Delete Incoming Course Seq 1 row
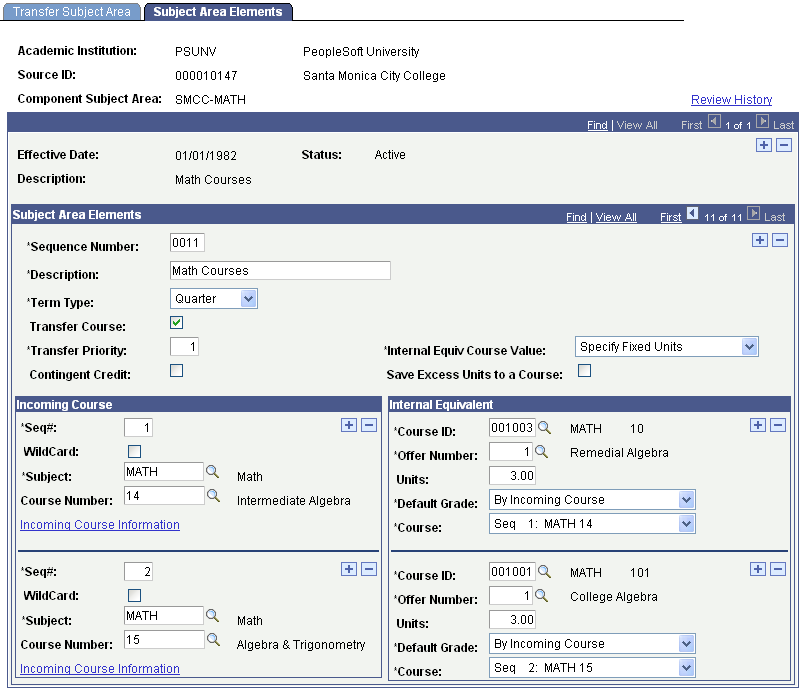The width and height of the screenshot is (803, 692). pyautogui.click(x=369, y=425)
